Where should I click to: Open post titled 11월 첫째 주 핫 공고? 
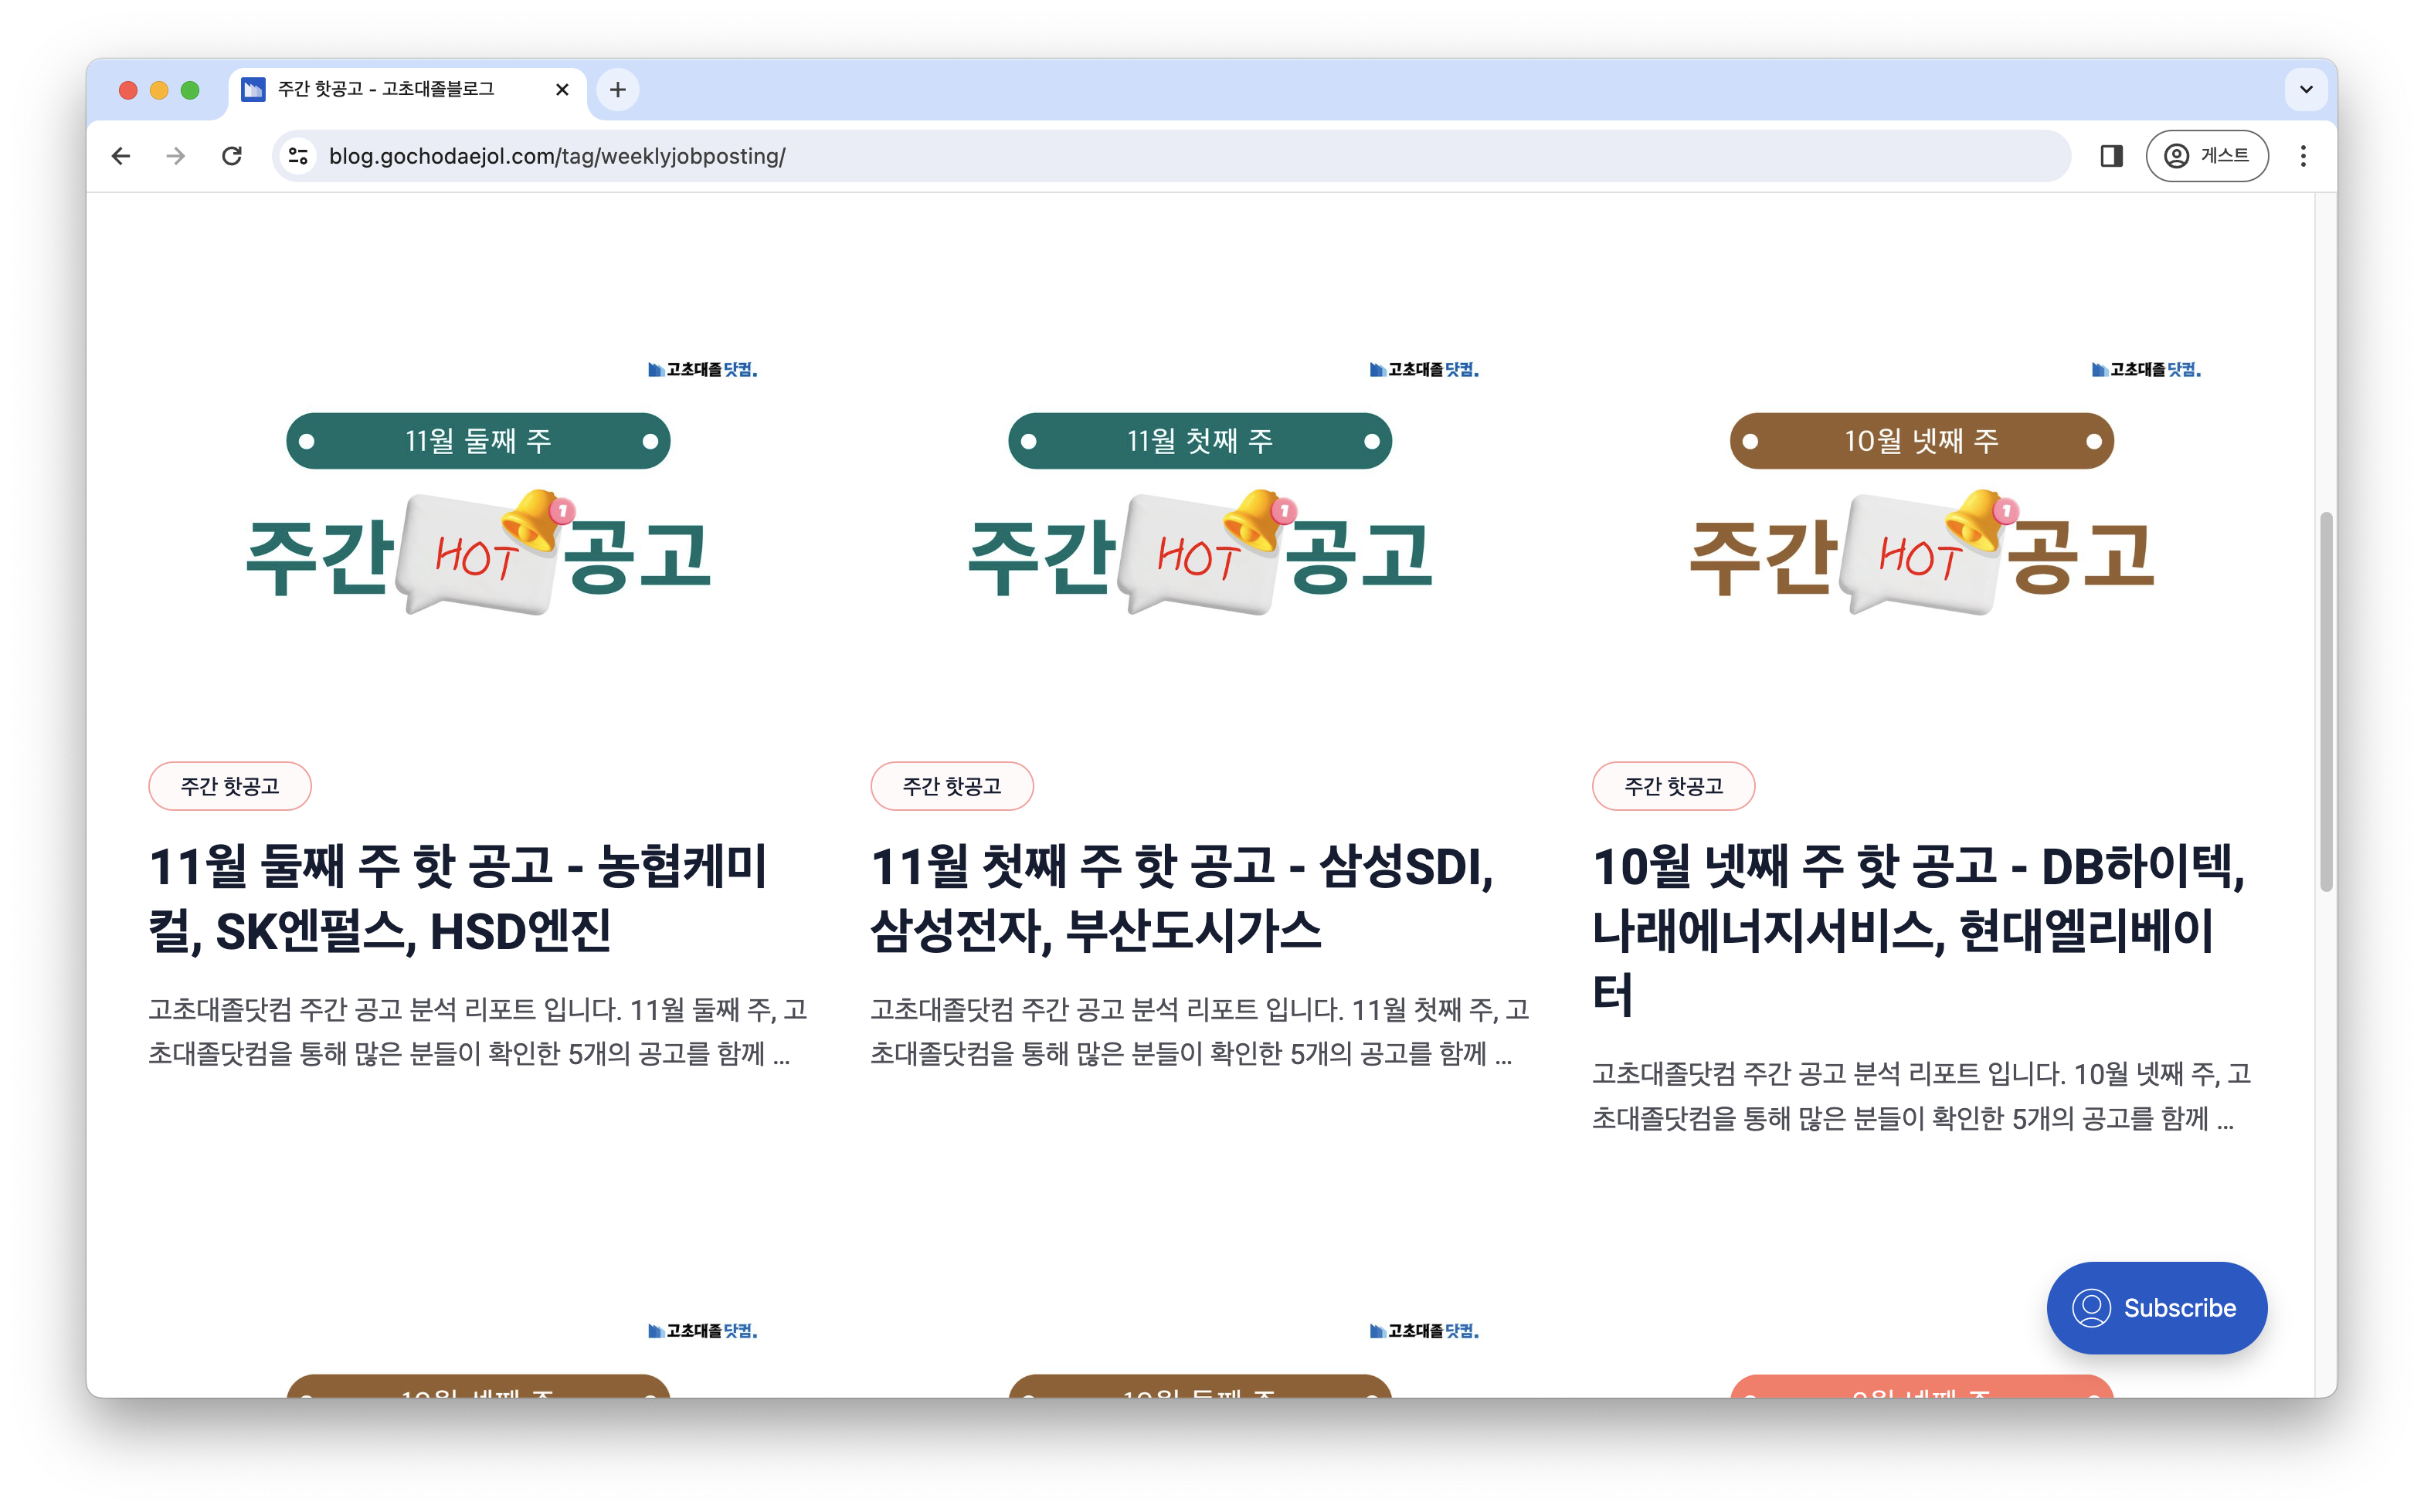[1183, 898]
